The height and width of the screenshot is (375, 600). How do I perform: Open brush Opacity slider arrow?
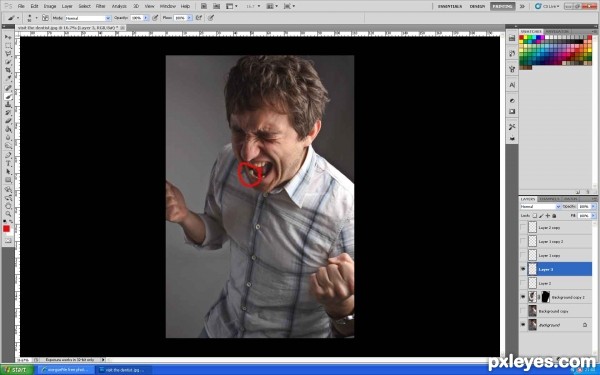point(146,18)
